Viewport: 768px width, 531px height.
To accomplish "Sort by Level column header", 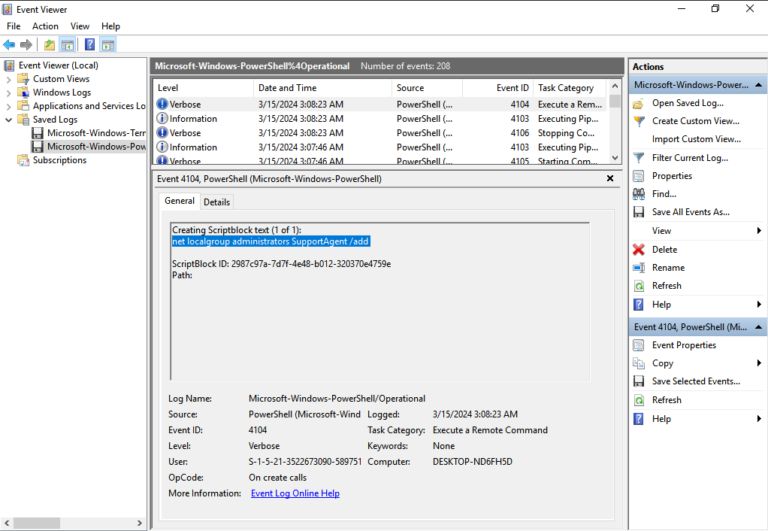I will 203,88.
